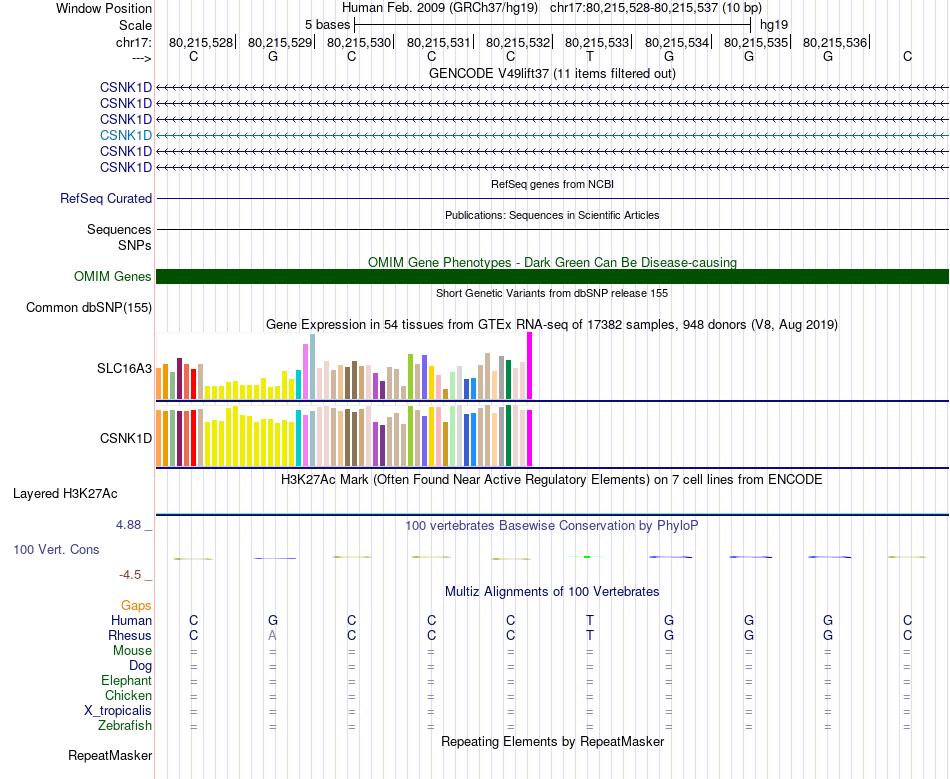Image resolution: width=950 pixels, height=779 pixels.
Task: Click the Human Feb. 2009 (GRCh37/hg19) text
Action: (440, 8)
